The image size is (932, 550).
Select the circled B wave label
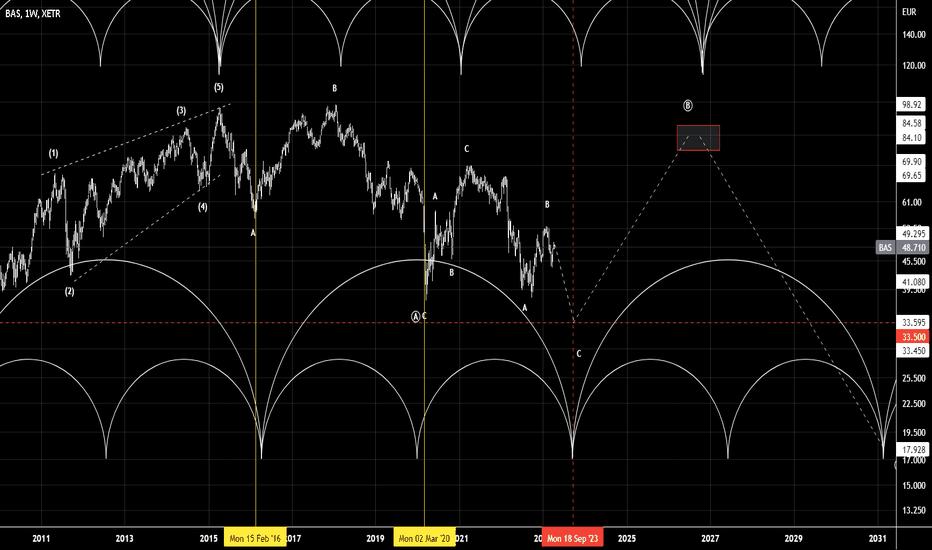pos(687,106)
